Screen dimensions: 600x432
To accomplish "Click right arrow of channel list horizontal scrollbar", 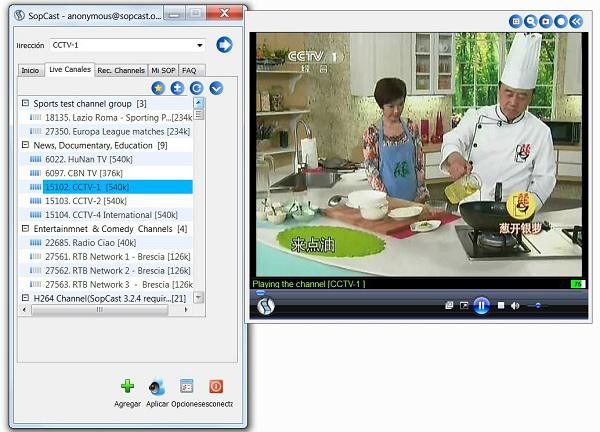I will 186,310.
